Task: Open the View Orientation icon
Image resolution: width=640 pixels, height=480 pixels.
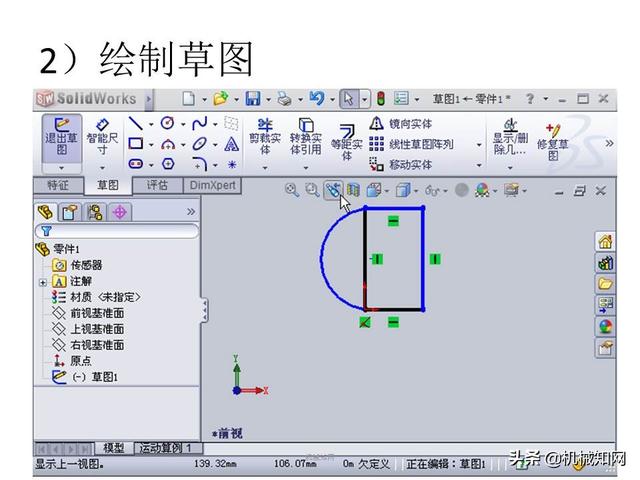Action: coord(374,190)
